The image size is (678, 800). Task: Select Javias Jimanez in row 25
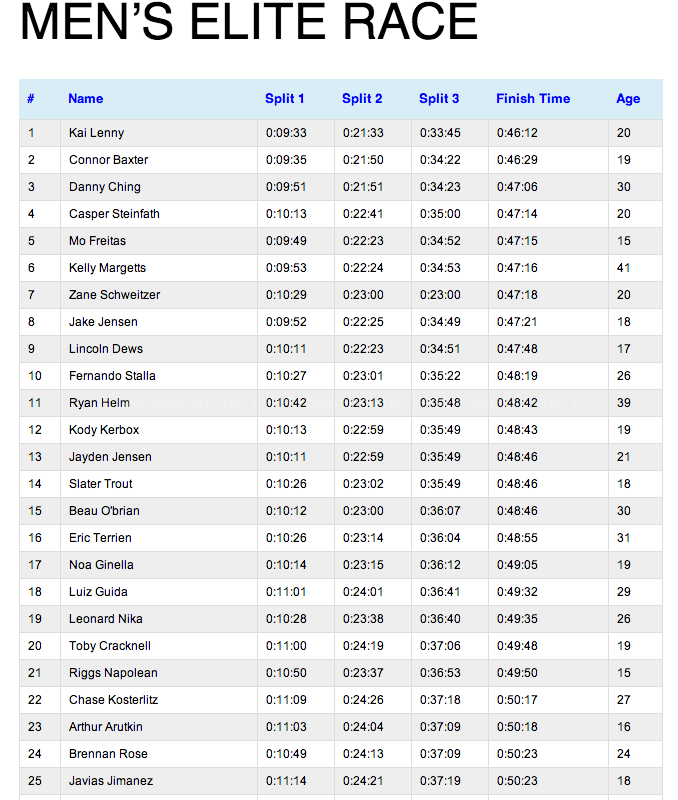point(110,781)
